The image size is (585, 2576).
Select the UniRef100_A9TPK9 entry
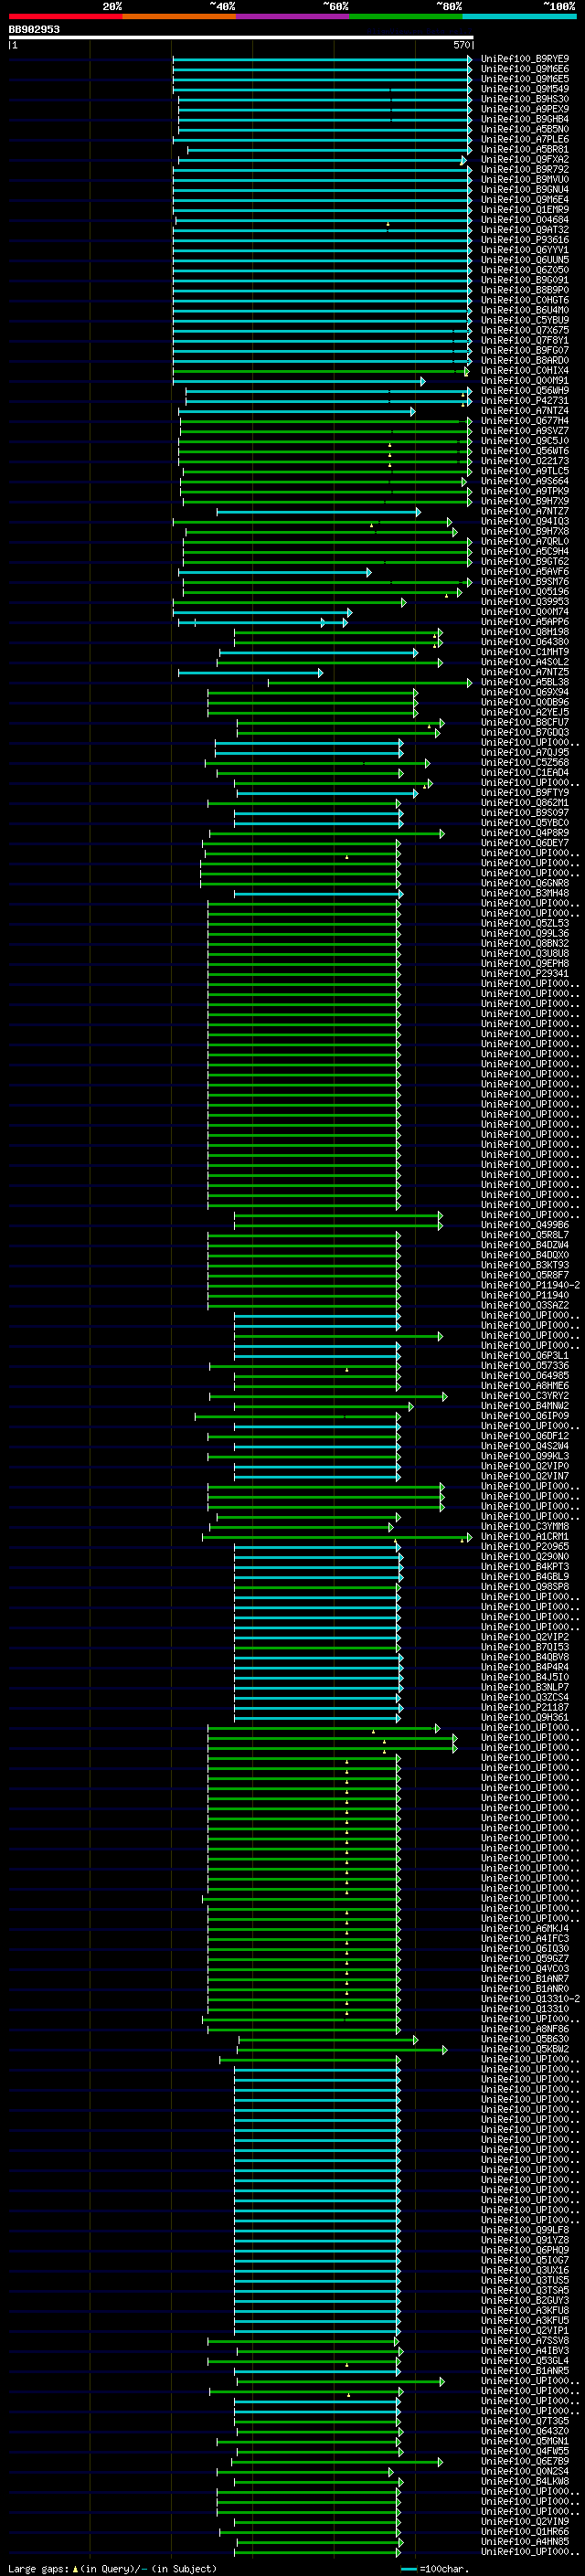(524, 490)
